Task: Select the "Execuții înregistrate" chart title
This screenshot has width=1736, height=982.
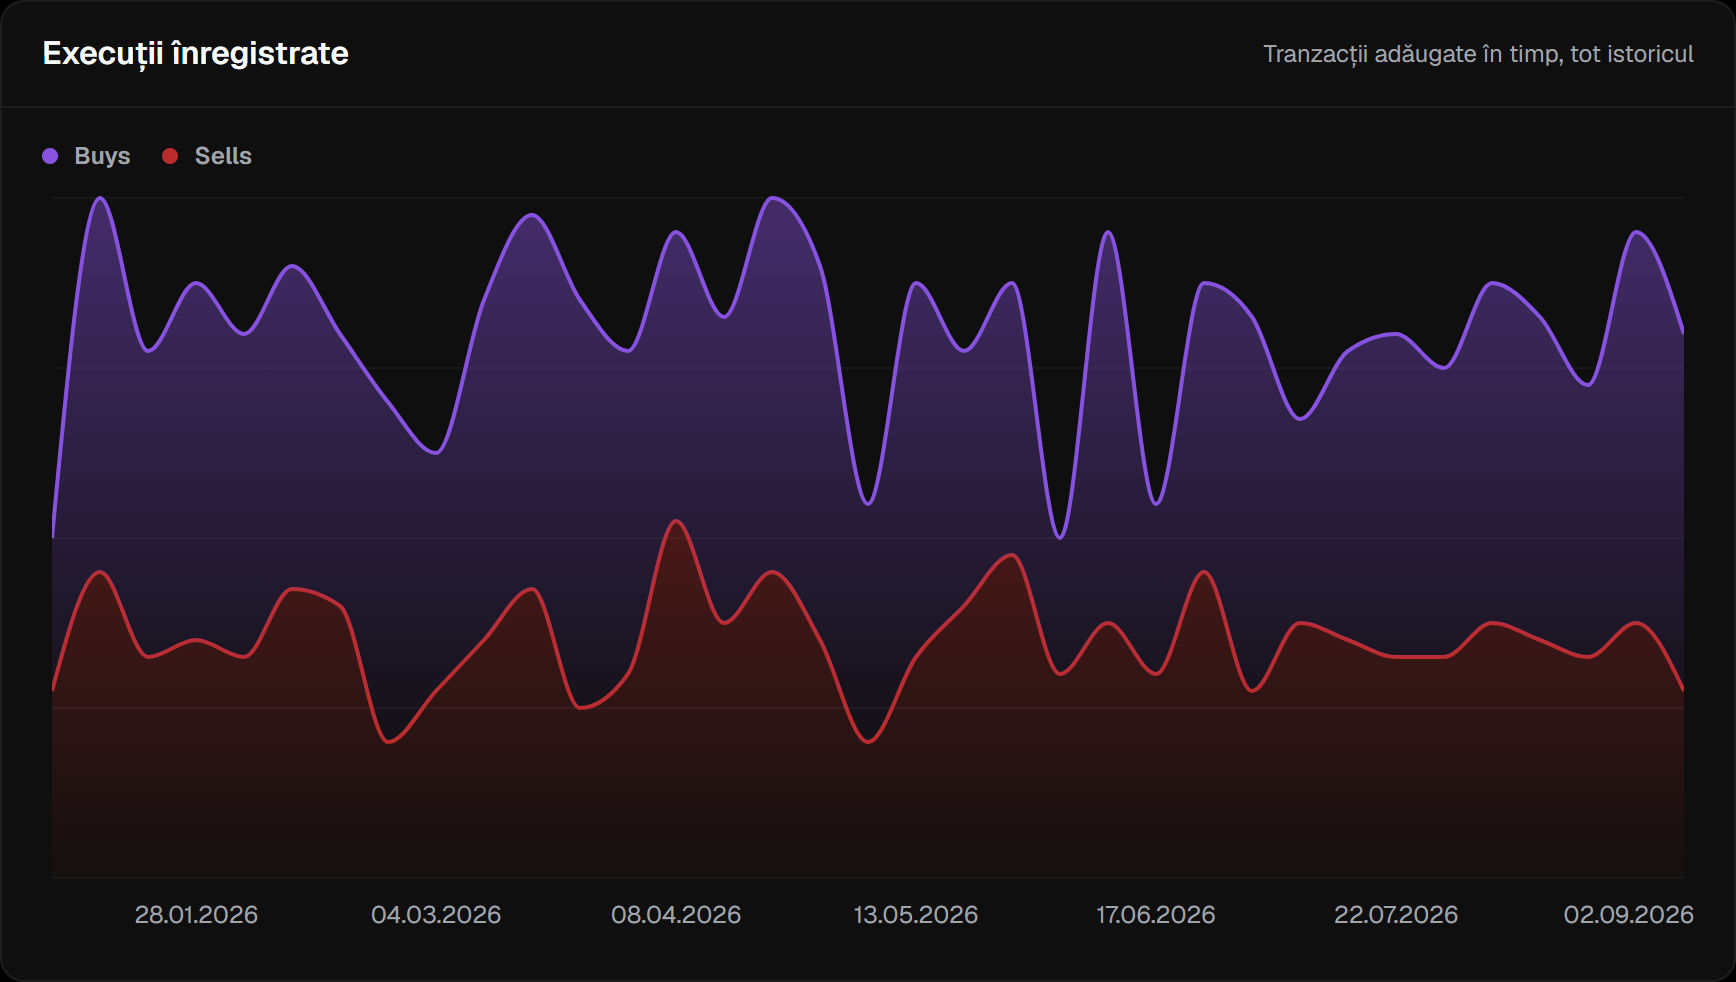Action: coord(196,53)
